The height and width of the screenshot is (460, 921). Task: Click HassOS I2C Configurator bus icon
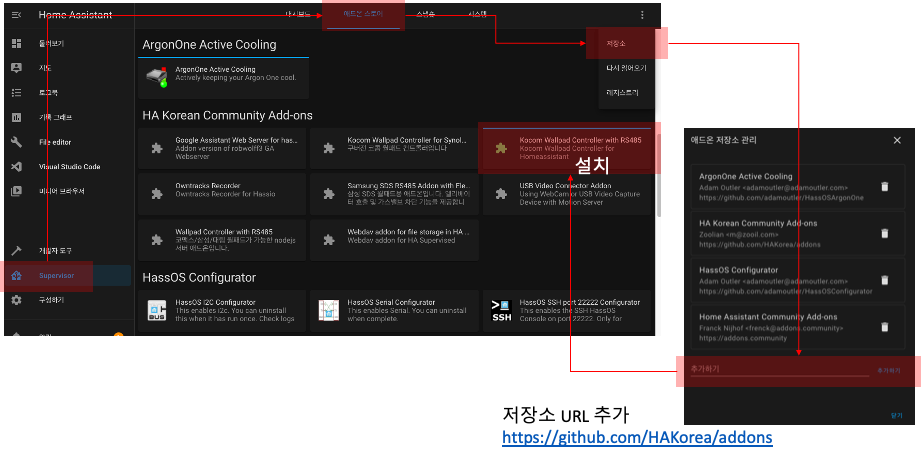coord(157,310)
